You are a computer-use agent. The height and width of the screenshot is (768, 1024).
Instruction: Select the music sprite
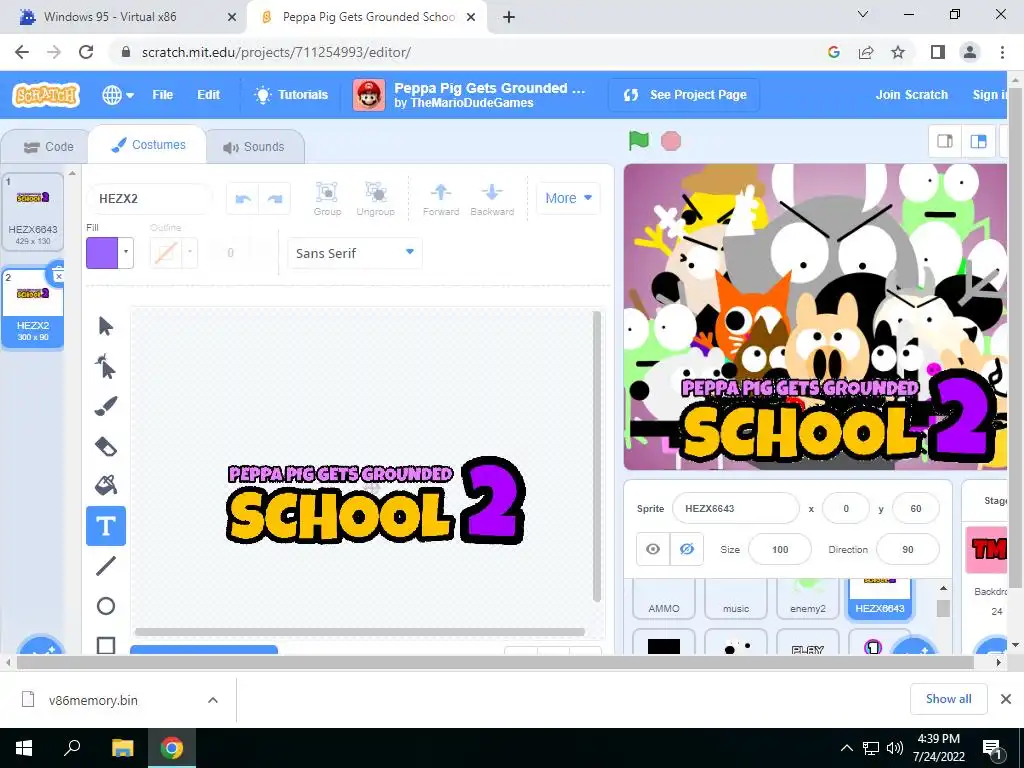pyautogui.click(x=736, y=599)
